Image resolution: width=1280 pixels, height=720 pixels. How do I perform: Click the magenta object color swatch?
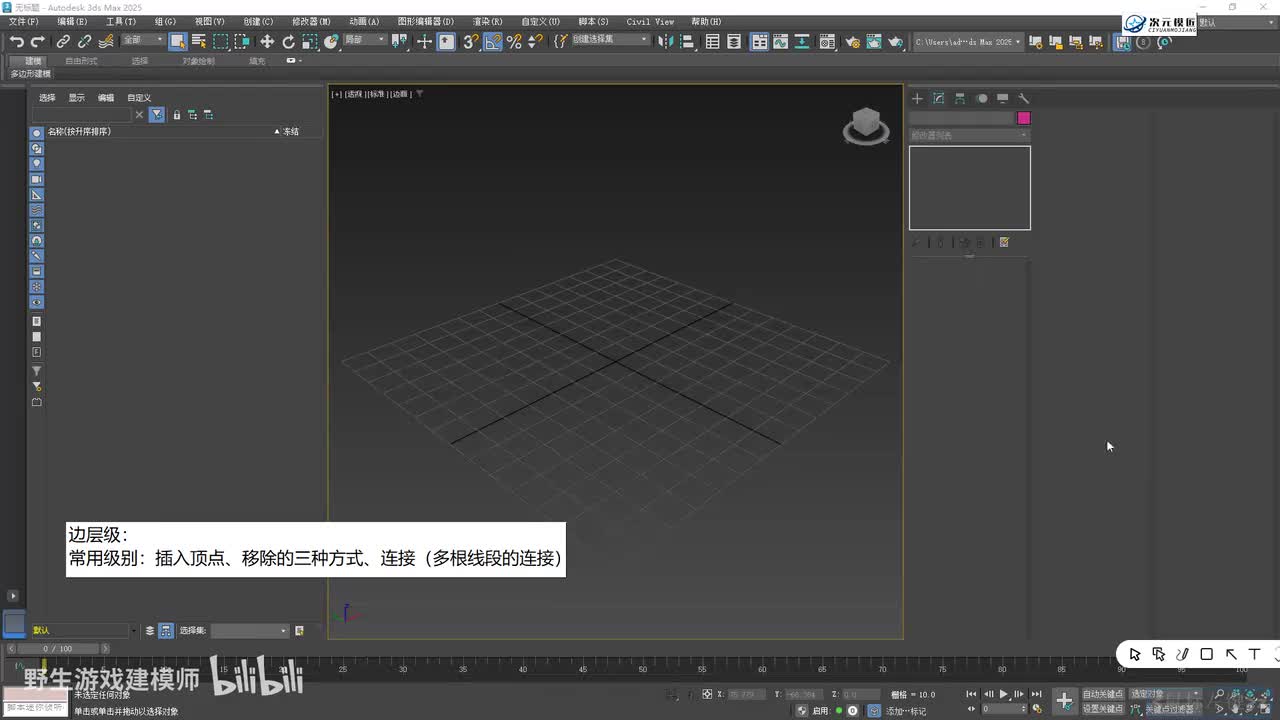(1023, 118)
